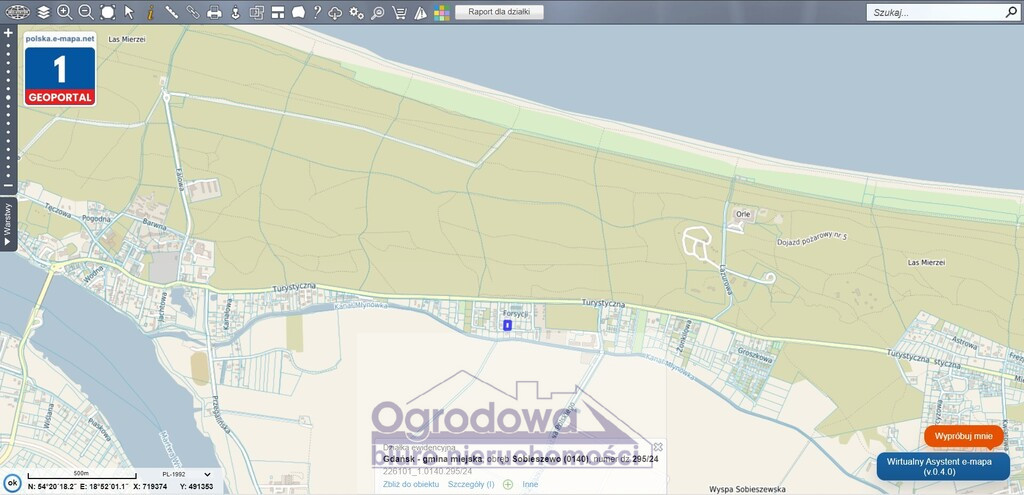Select the zoom out magnifier tool
The image size is (1024, 495).
click(86, 12)
